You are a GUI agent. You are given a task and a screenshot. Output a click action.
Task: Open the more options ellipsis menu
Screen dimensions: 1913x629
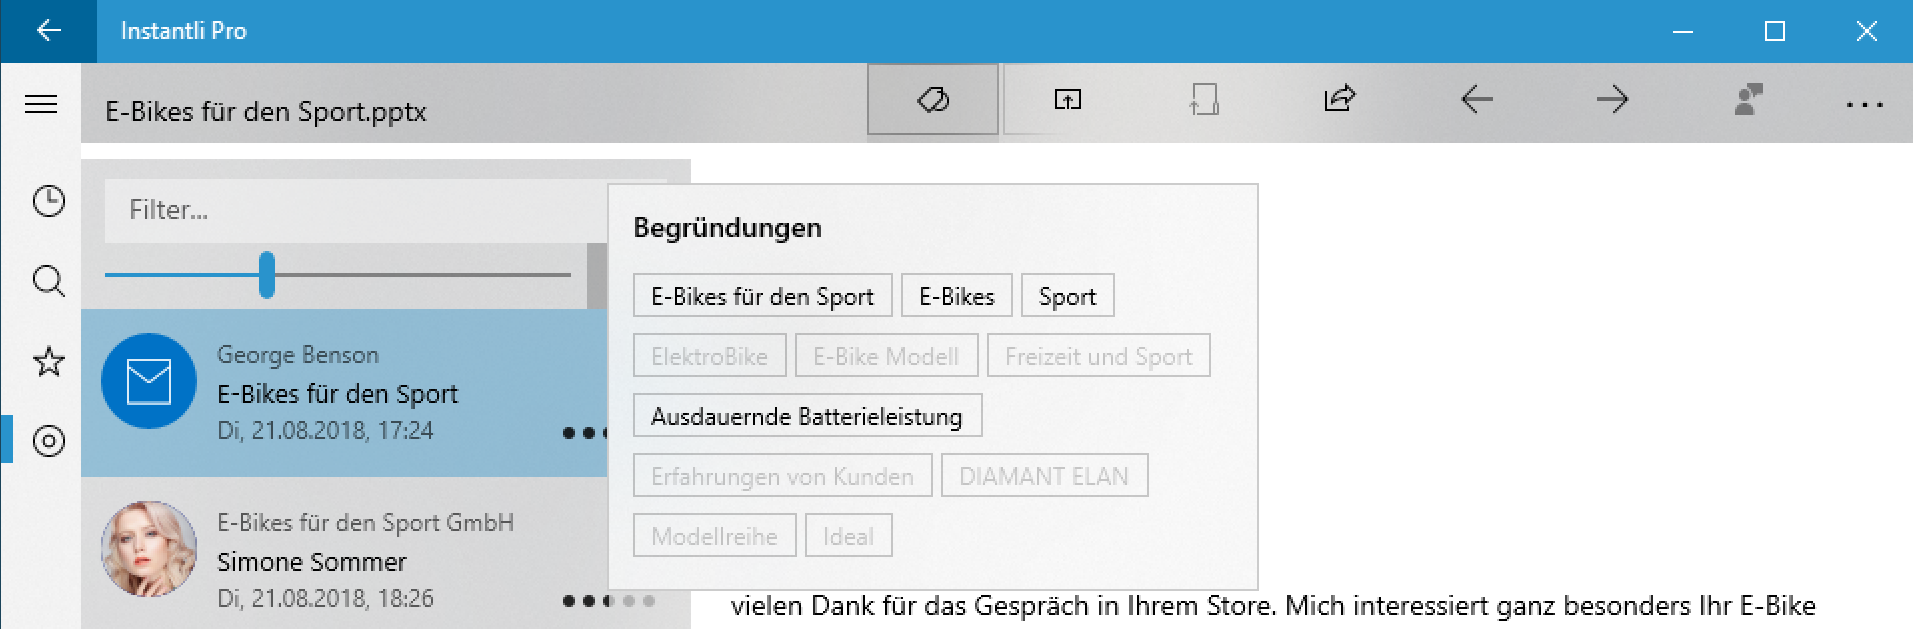point(1865,105)
